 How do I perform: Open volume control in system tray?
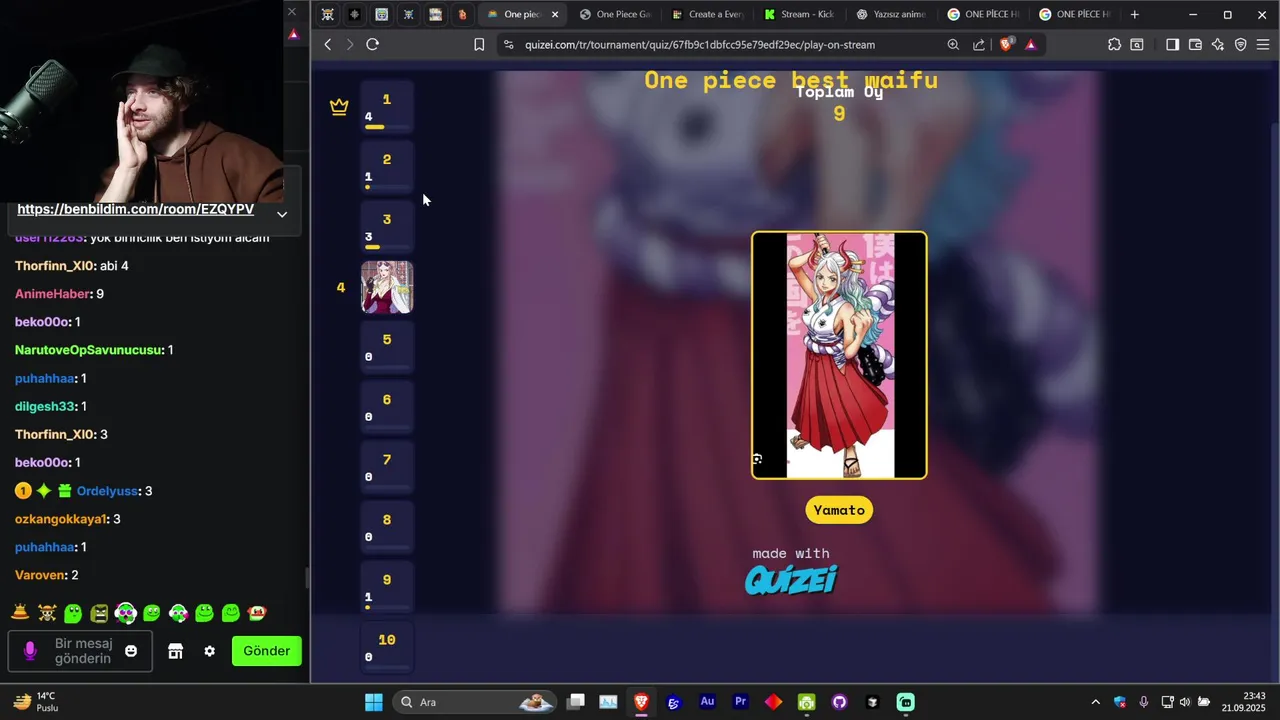[1185, 702]
